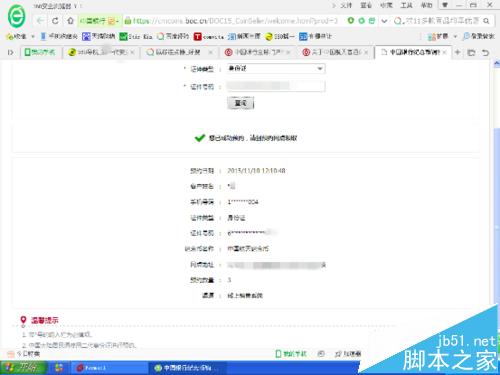Click the 查询 button

(240, 103)
